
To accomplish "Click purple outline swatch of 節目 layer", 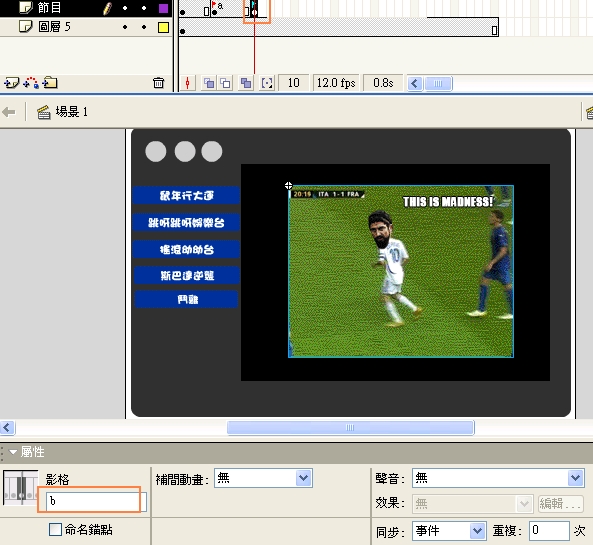I will click(x=163, y=8).
